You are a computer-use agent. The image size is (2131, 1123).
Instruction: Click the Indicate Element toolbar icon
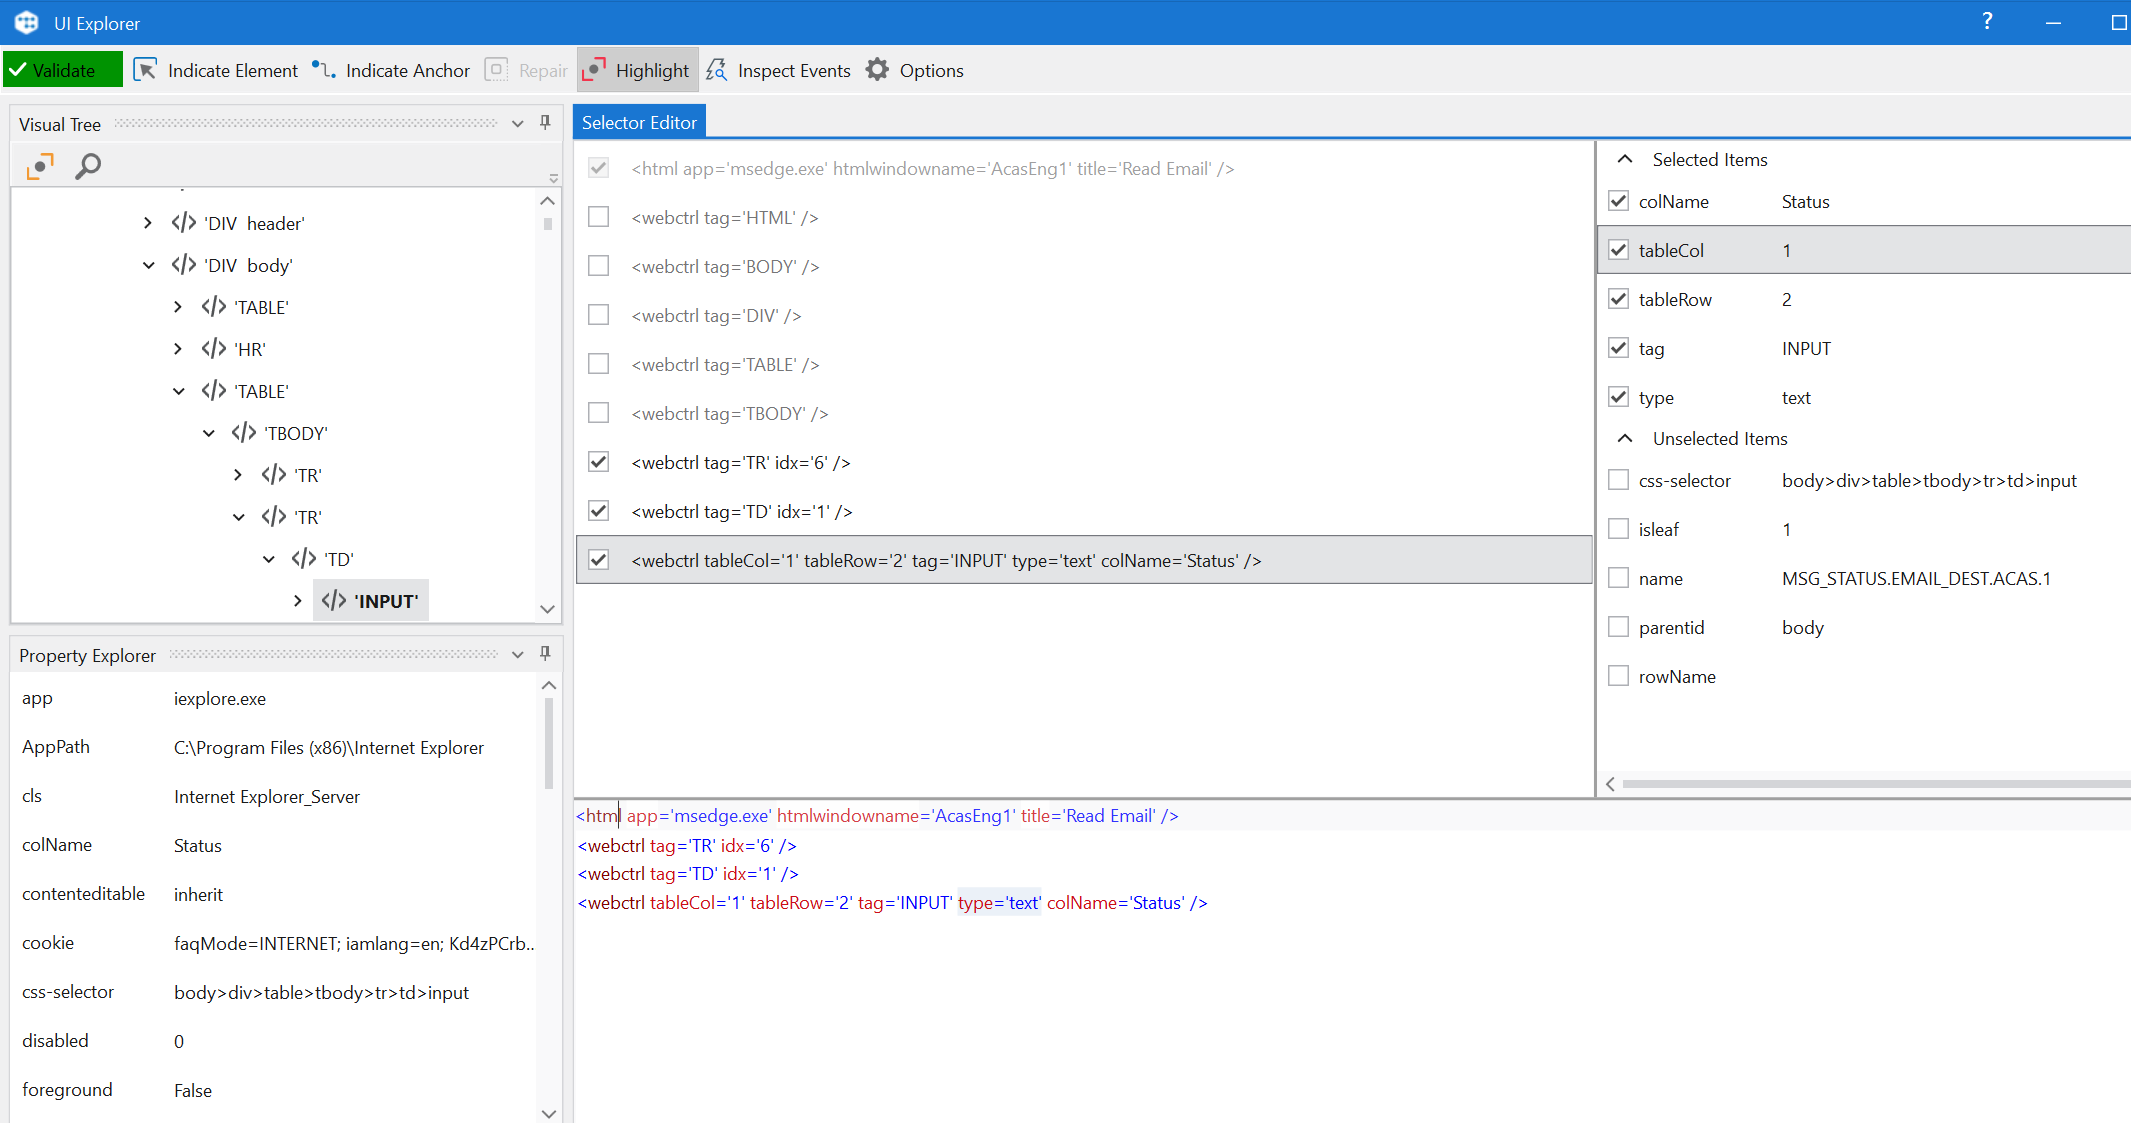pos(146,70)
